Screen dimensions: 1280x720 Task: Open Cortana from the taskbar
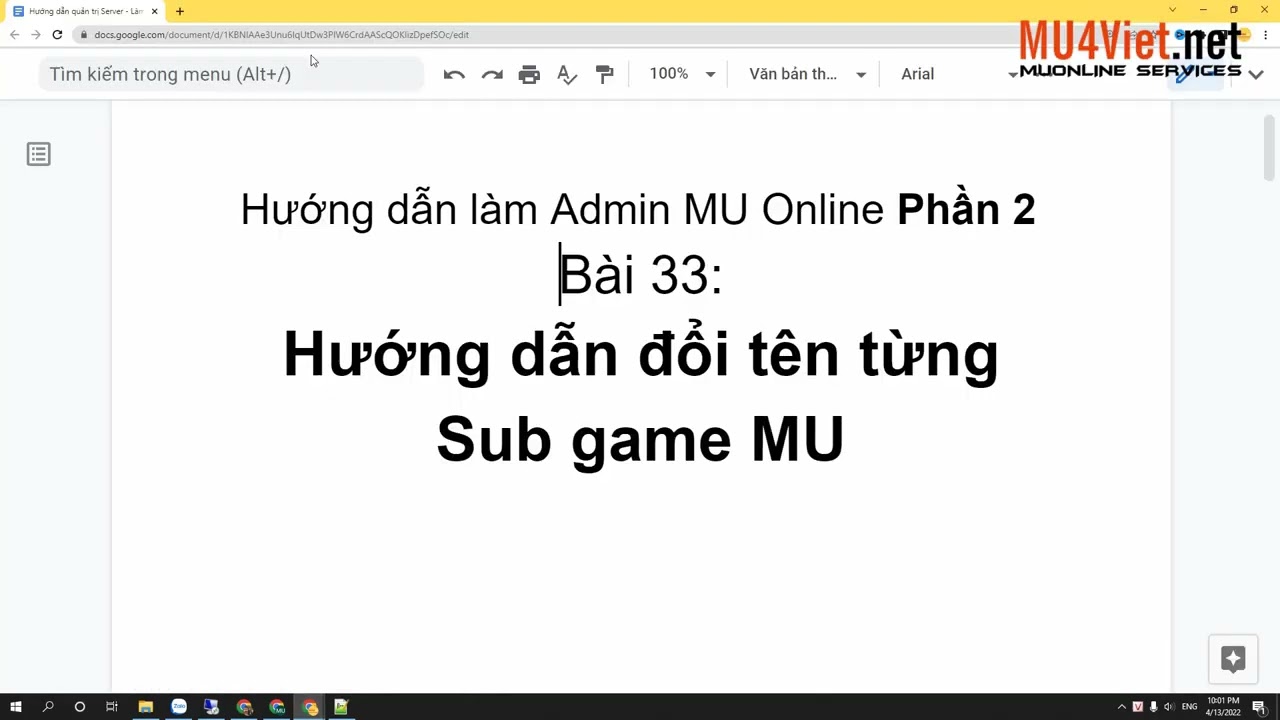click(x=80, y=707)
